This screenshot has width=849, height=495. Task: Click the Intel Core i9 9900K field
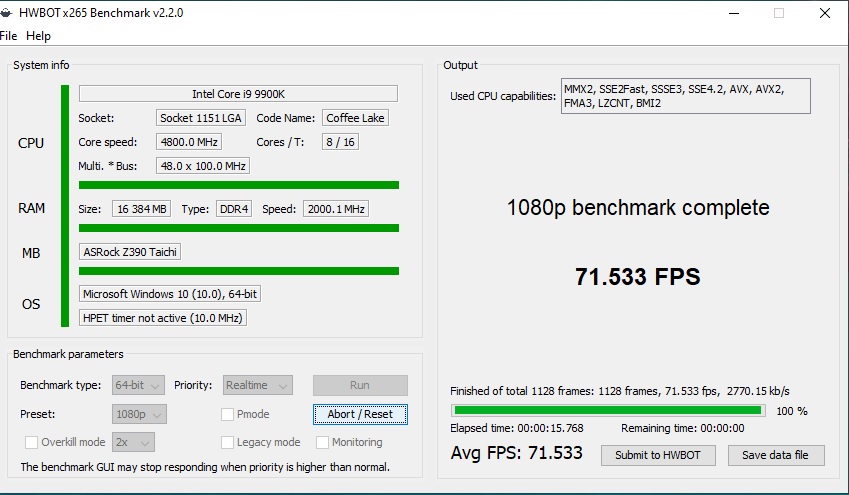tap(238, 94)
